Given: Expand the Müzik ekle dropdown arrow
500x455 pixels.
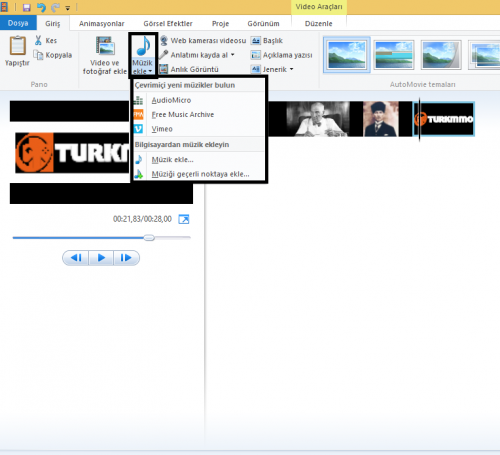Looking at the screenshot, I should click(x=150, y=71).
